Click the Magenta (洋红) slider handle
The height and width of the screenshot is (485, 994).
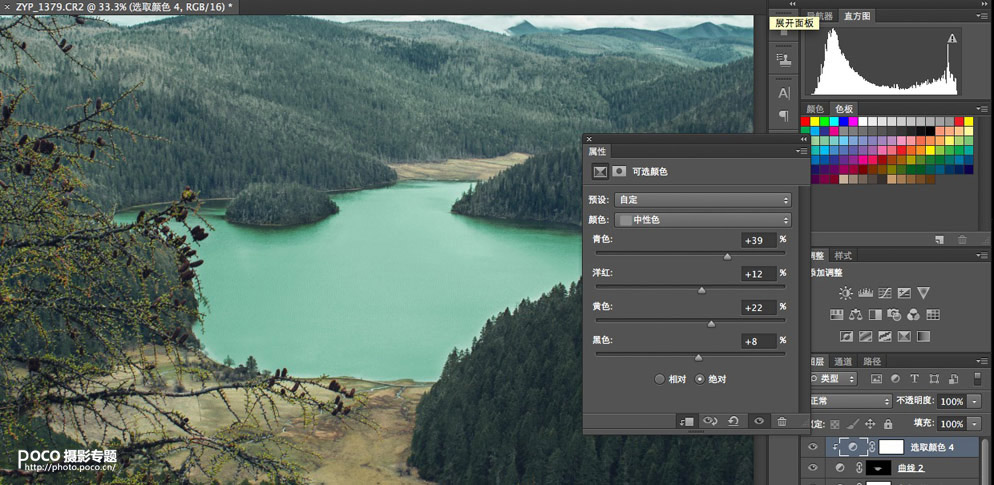(x=701, y=290)
